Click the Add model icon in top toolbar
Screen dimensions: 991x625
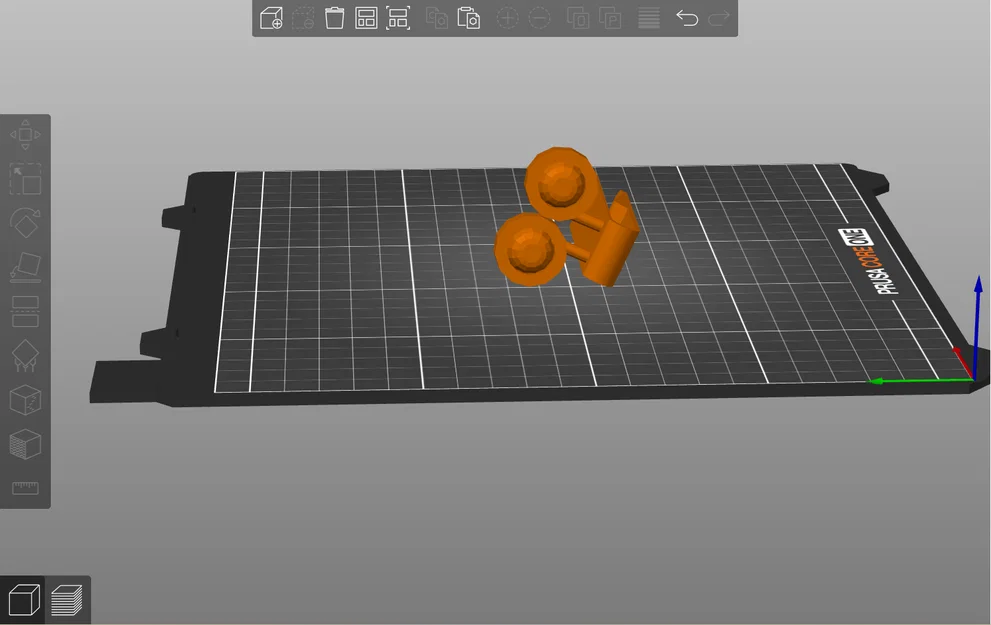271,18
